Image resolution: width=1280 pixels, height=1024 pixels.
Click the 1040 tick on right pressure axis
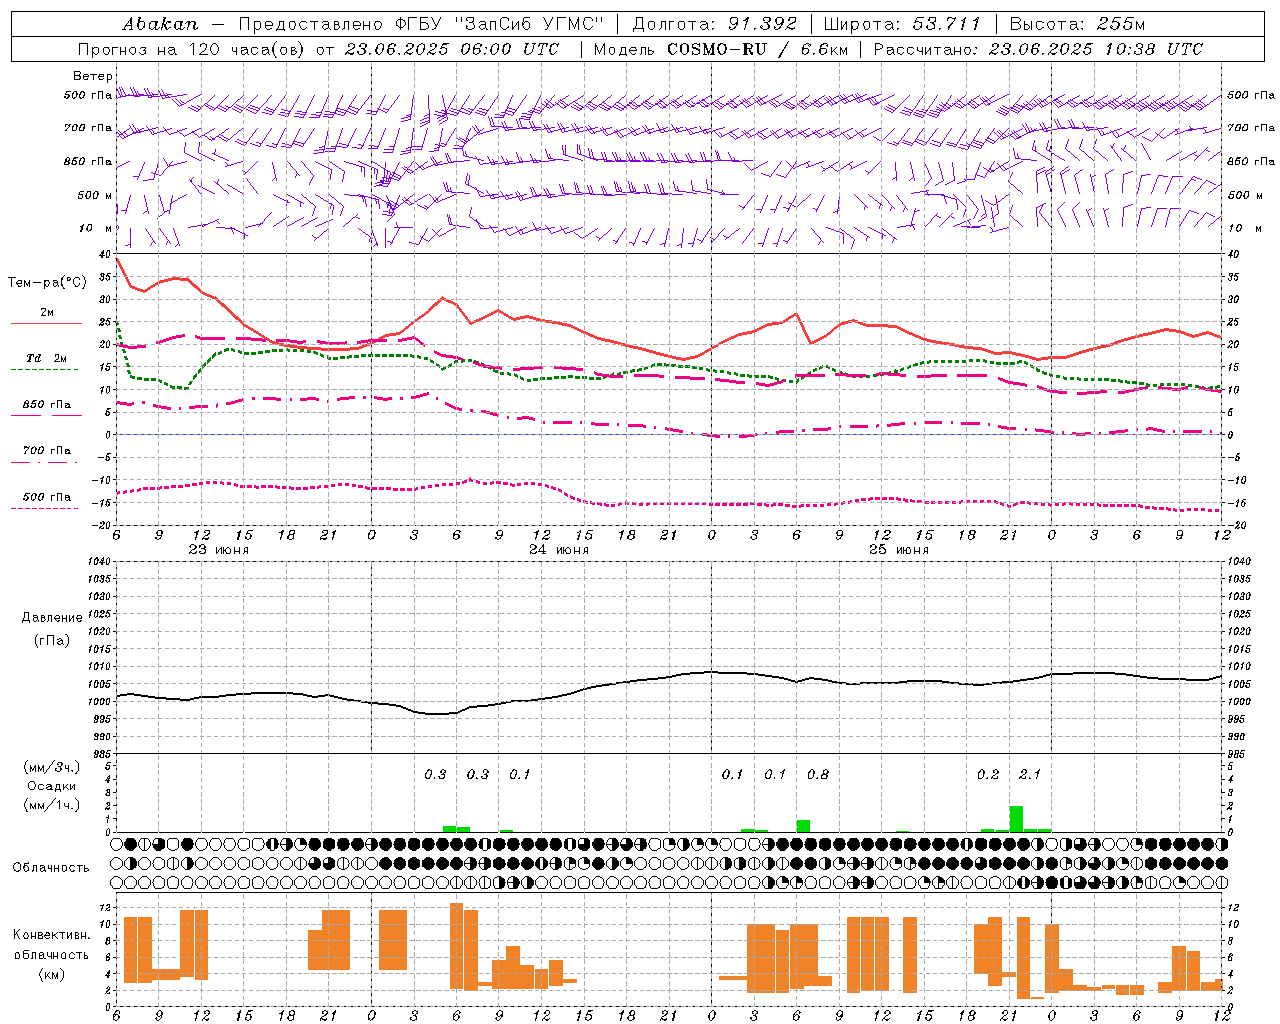click(x=1238, y=562)
